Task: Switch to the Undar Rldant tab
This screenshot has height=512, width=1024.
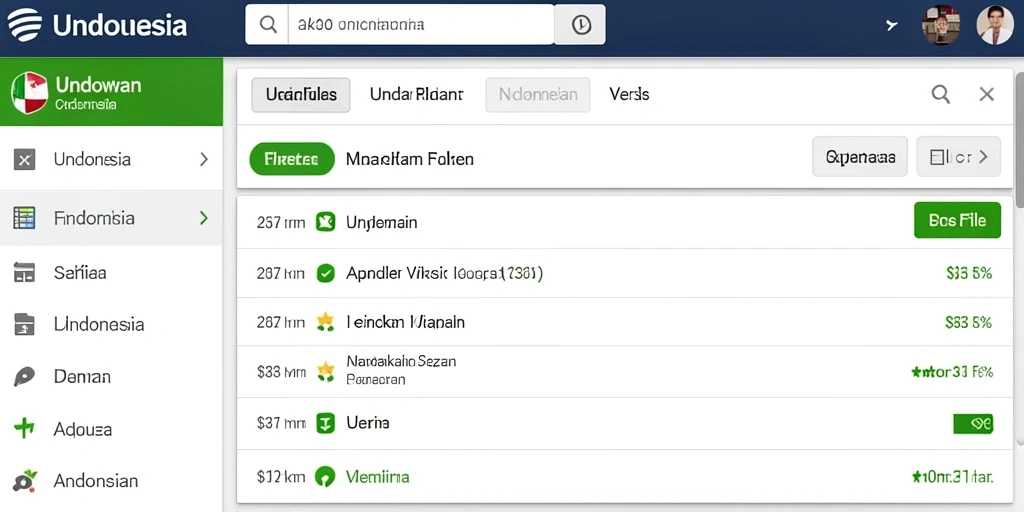Action: click(x=416, y=95)
